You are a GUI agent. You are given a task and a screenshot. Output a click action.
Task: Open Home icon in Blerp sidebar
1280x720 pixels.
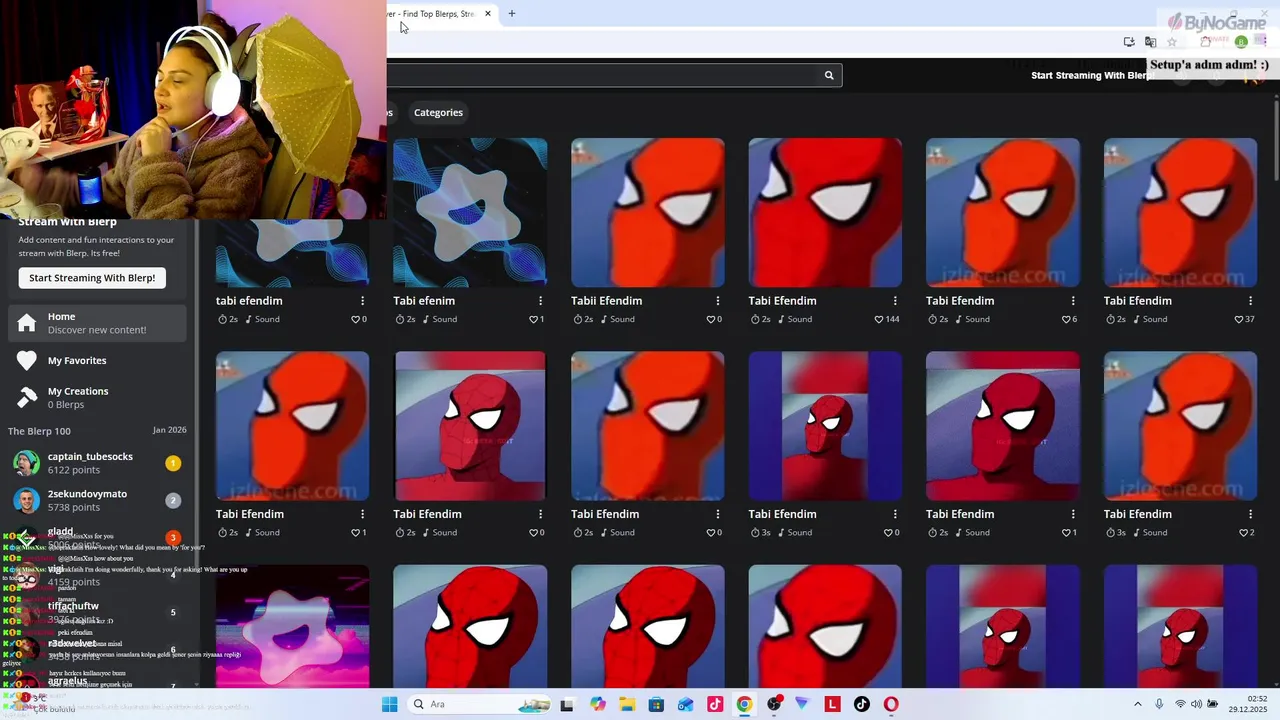tap(27, 324)
